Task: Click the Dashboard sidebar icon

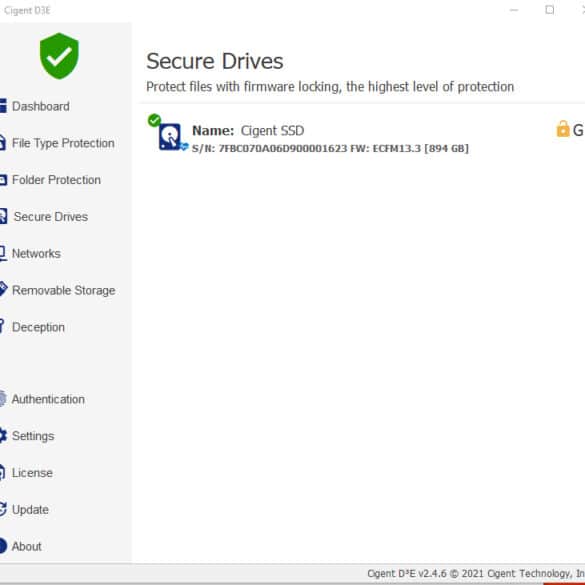Action: pos(3,106)
